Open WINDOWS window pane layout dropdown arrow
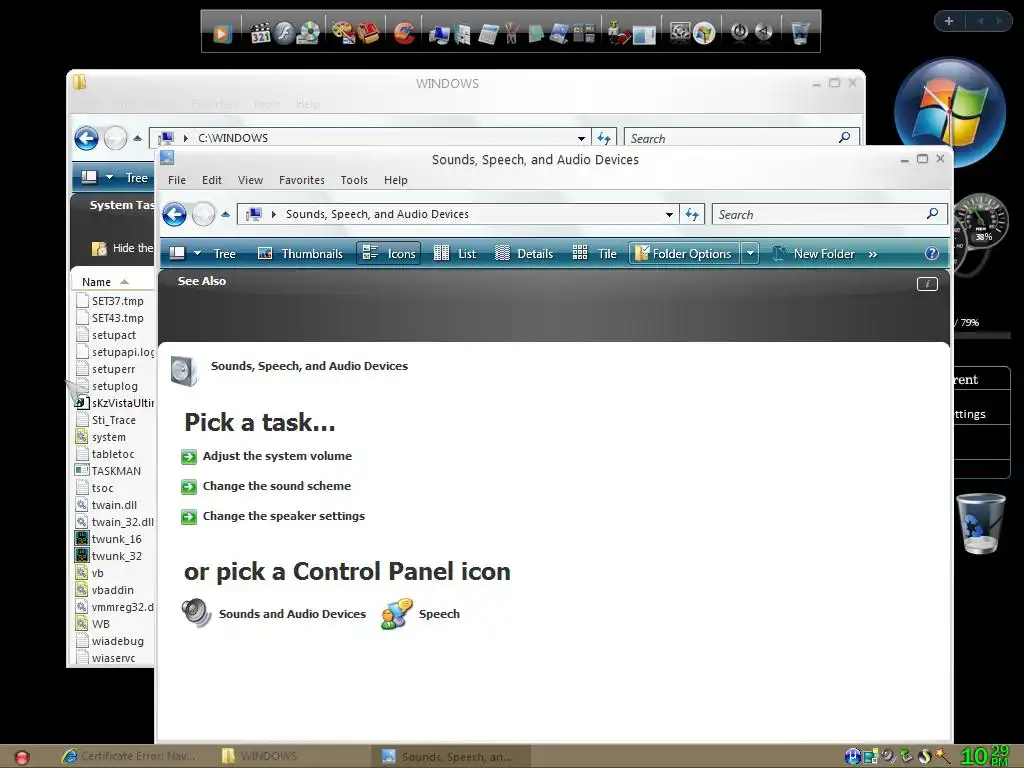 coord(110,178)
